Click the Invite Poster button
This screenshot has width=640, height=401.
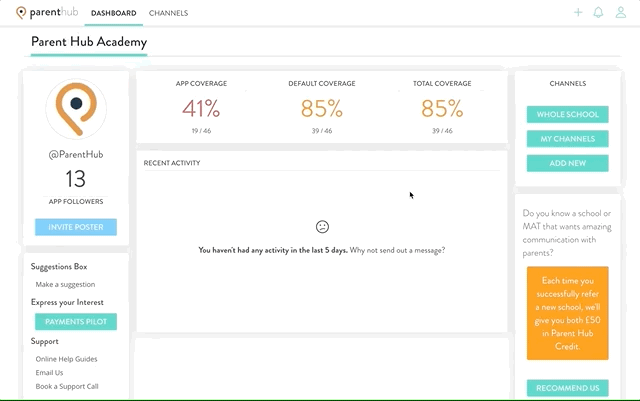[76, 227]
